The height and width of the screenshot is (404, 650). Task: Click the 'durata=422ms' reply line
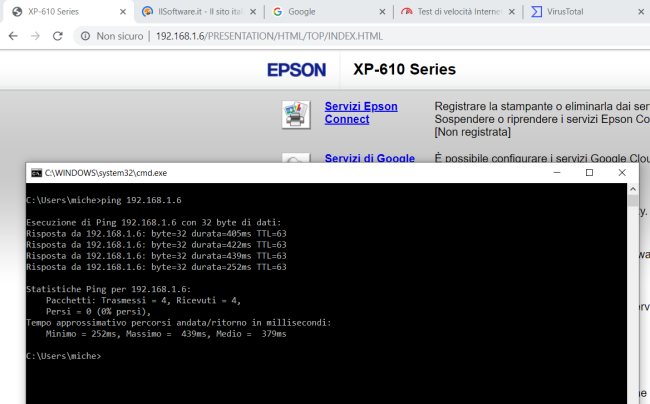tap(156, 245)
